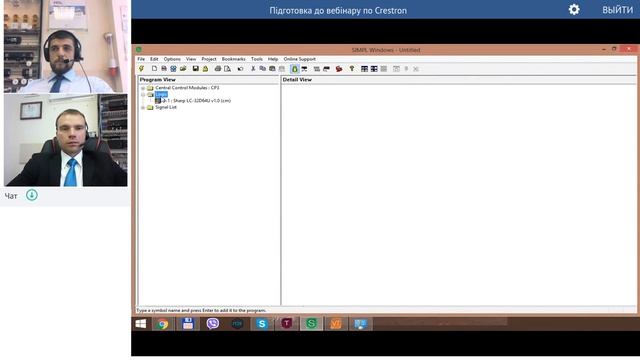Open the Bookmarks menu
The width and height of the screenshot is (640, 360).
pos(233,59)
